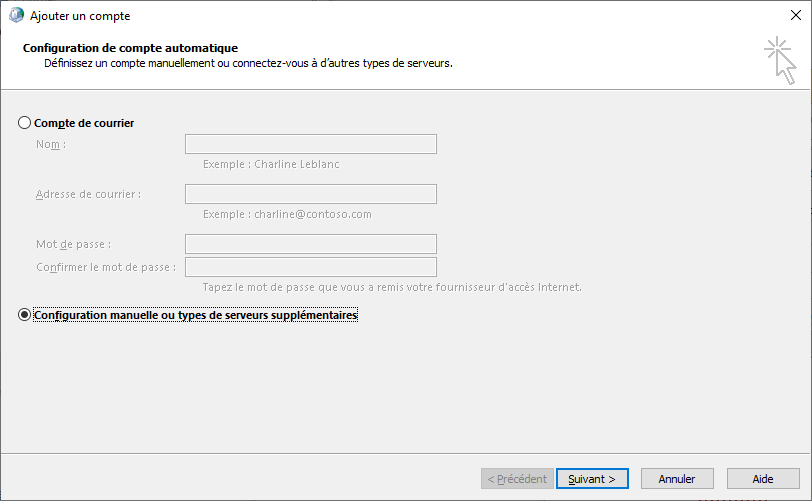This screenshot has height=501, width=812.
Task: Click the Nom input field
Action: tap(311, 144)
